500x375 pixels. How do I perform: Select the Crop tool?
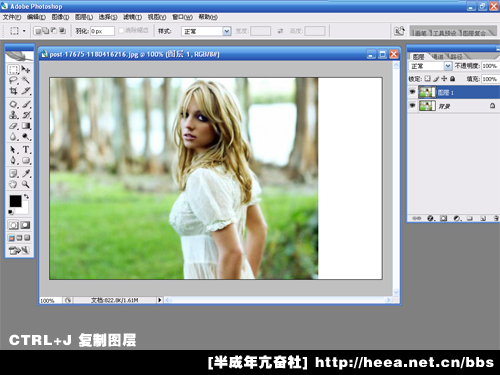(x=13, y=91)
